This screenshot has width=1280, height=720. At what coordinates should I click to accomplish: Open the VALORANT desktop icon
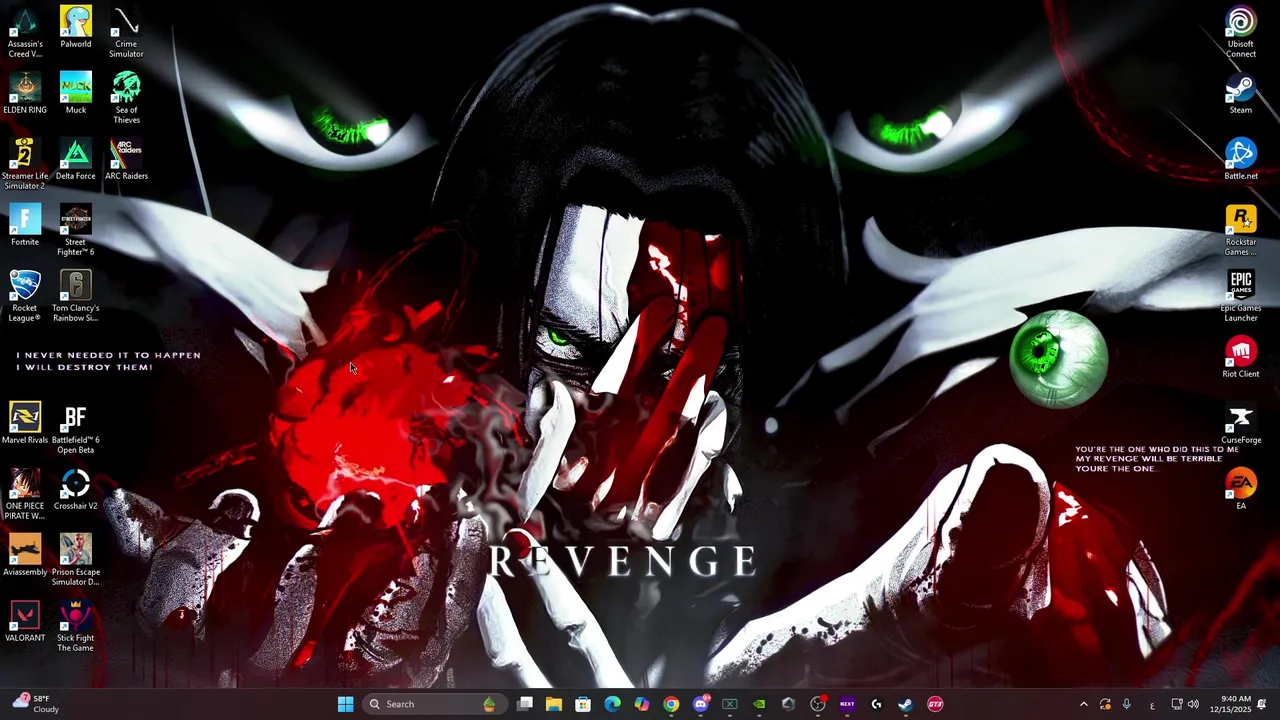(25, 621)
